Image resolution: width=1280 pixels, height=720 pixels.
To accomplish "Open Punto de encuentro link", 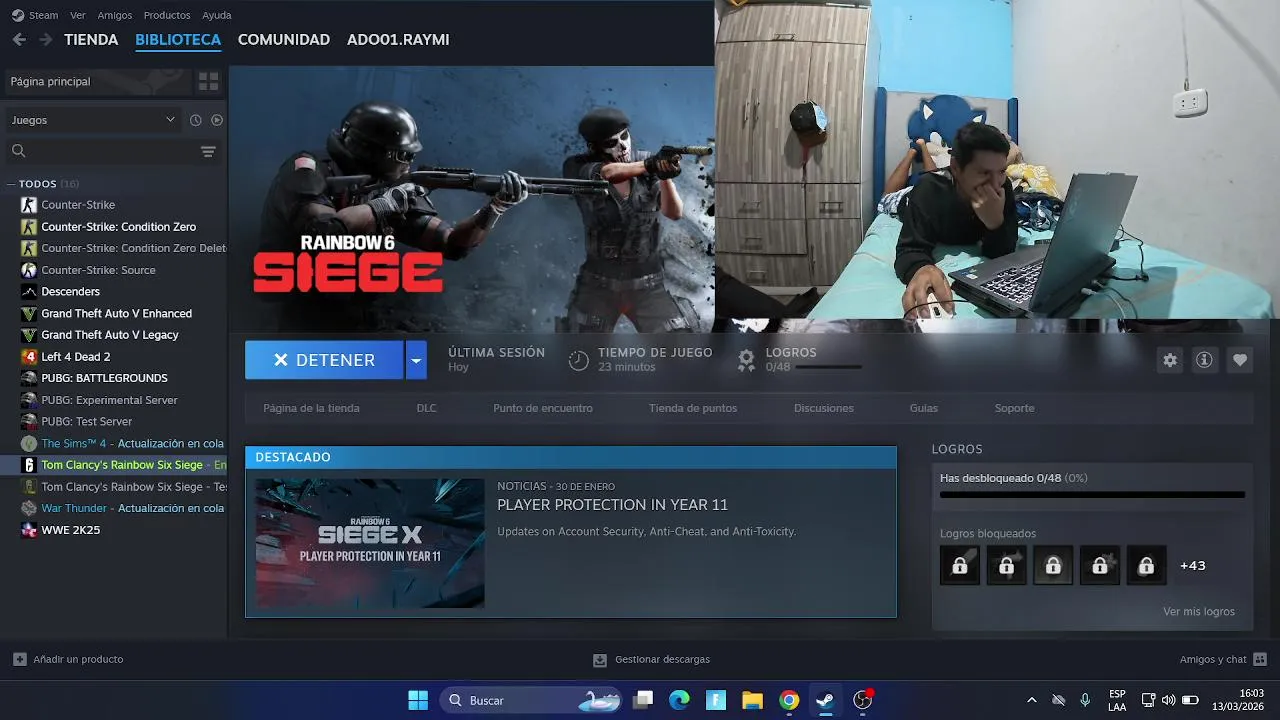I will [543, 408].
